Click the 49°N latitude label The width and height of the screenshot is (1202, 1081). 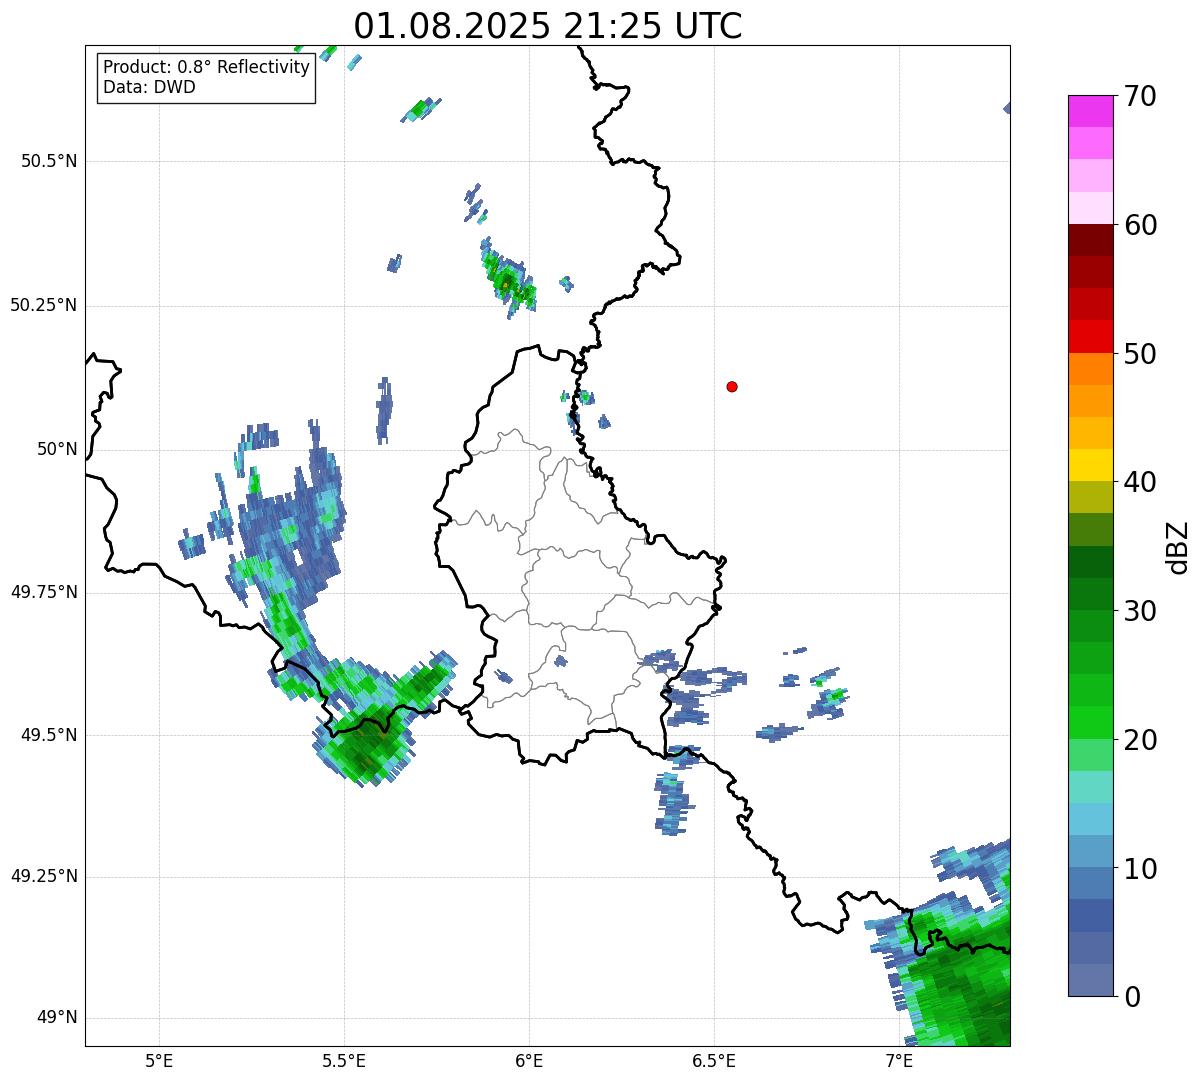[x=57, y=1018]
